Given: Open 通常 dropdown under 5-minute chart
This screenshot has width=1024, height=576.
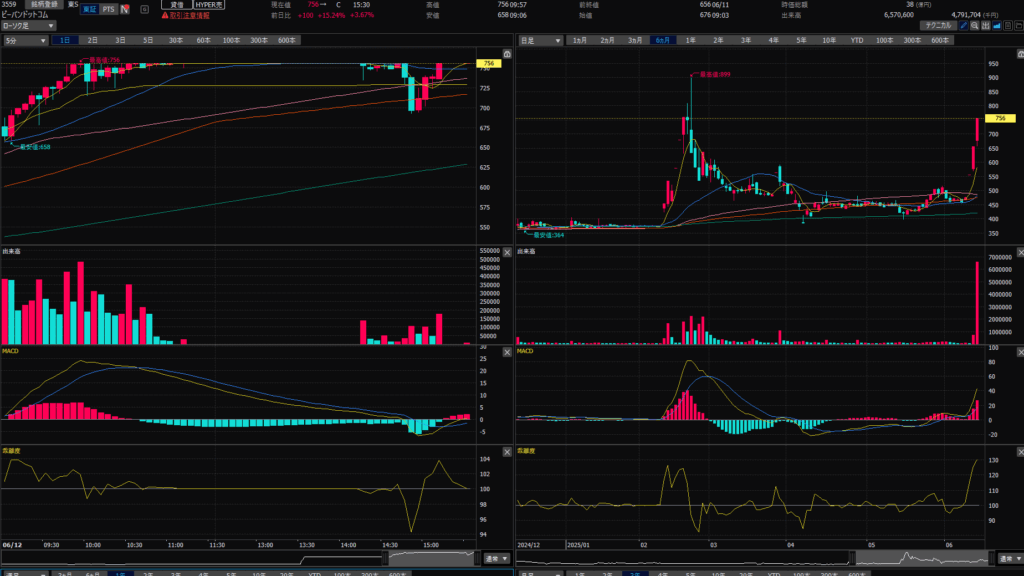Looking at the screenshot, I should [496, 559].
